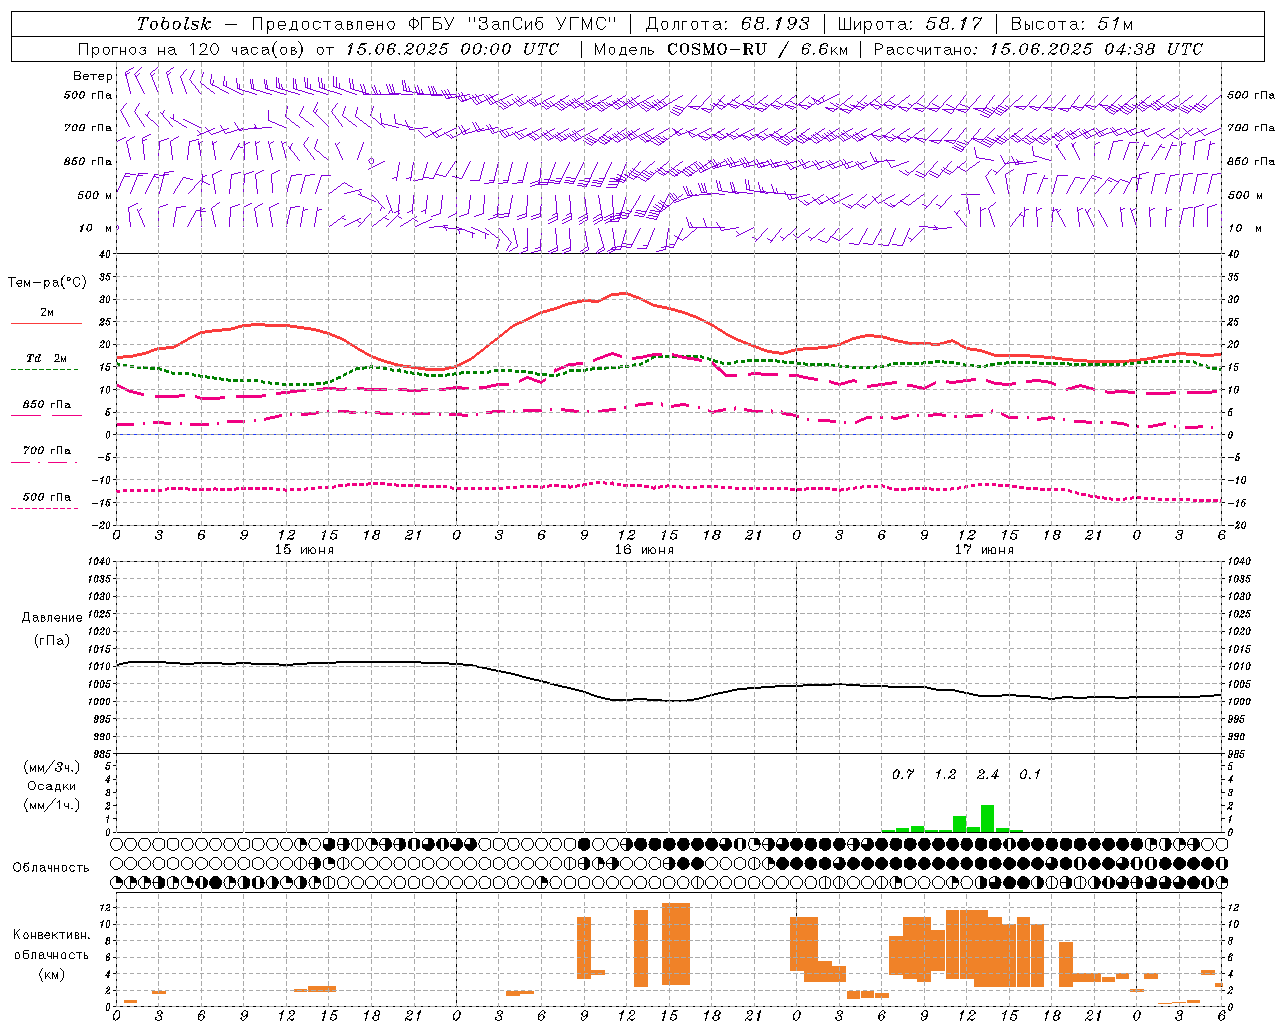Click the "Осадки" precipitation label

[51, 786]
